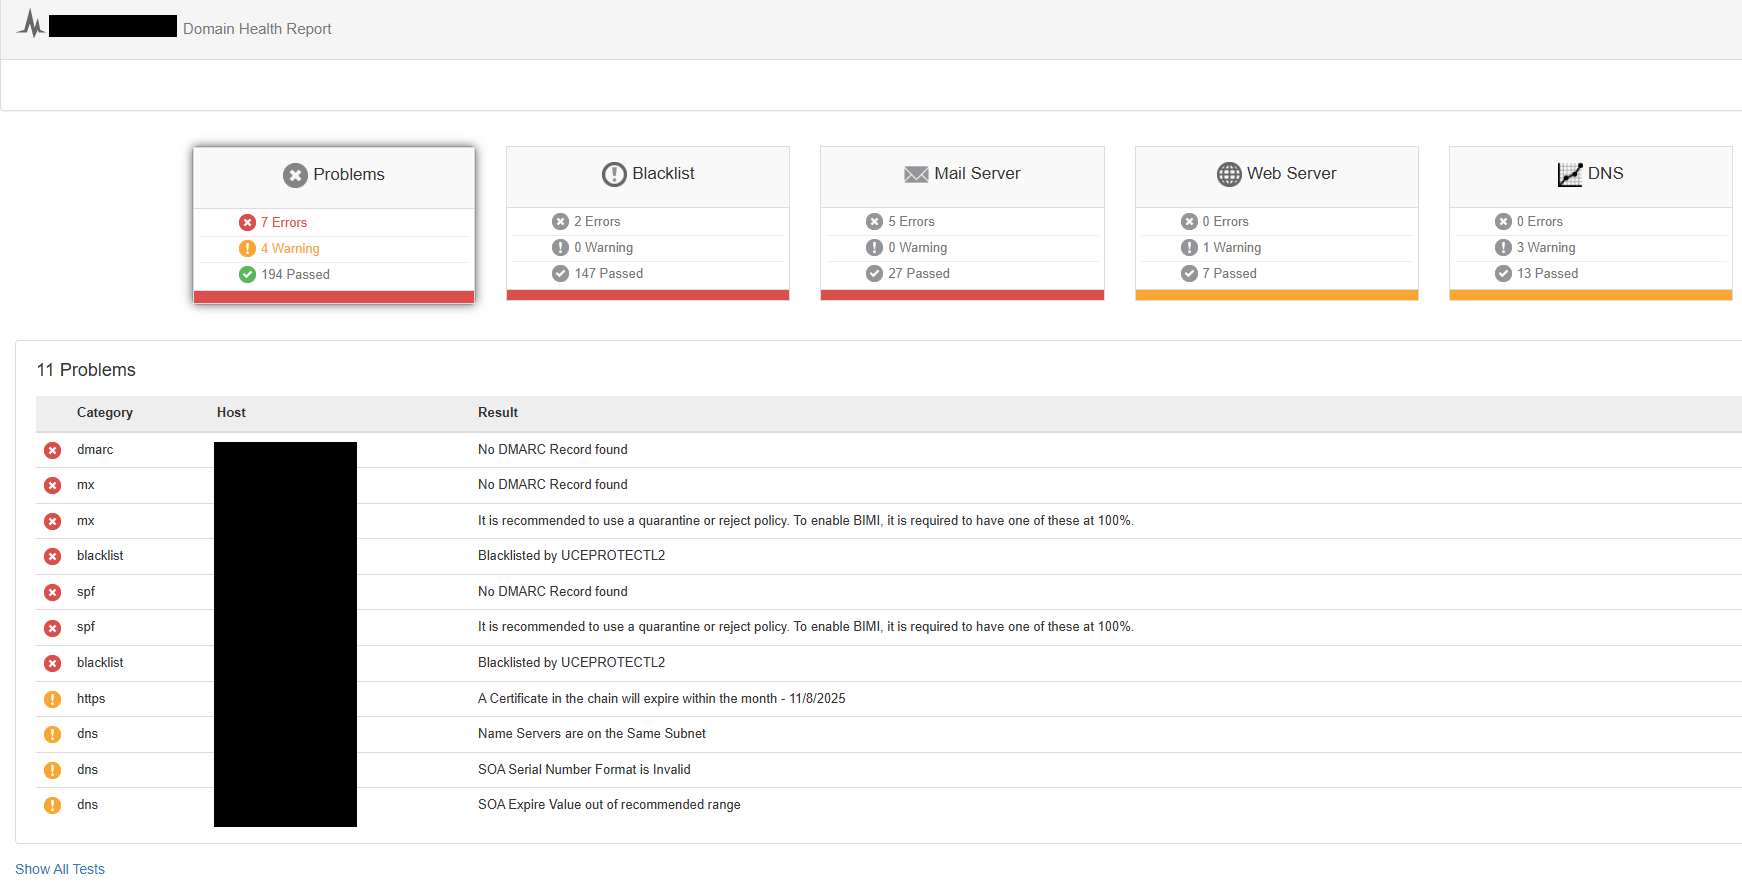Click 5 Errors in Mail Server card
Viewport: 1742px width, 884px height.
click(x=911, y=221)
